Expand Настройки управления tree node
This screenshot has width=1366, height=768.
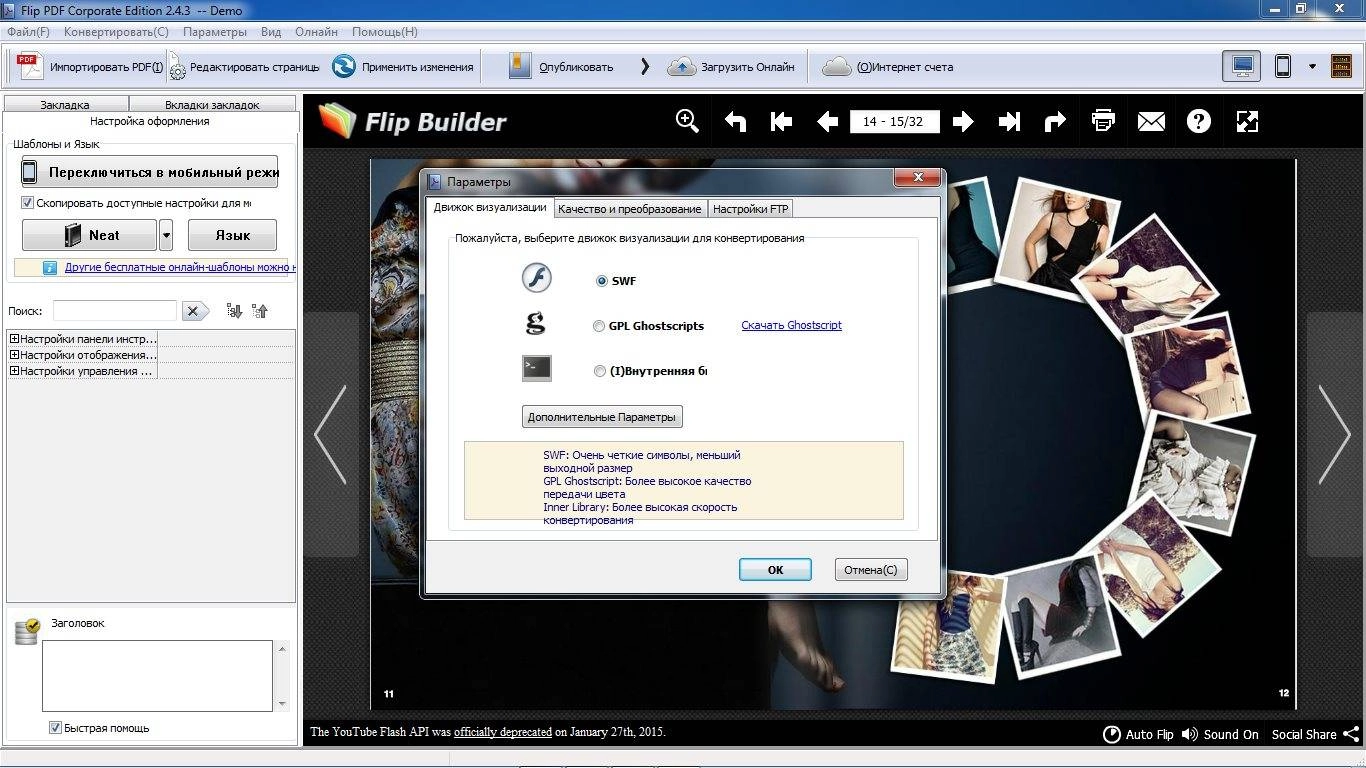point(14,371)
